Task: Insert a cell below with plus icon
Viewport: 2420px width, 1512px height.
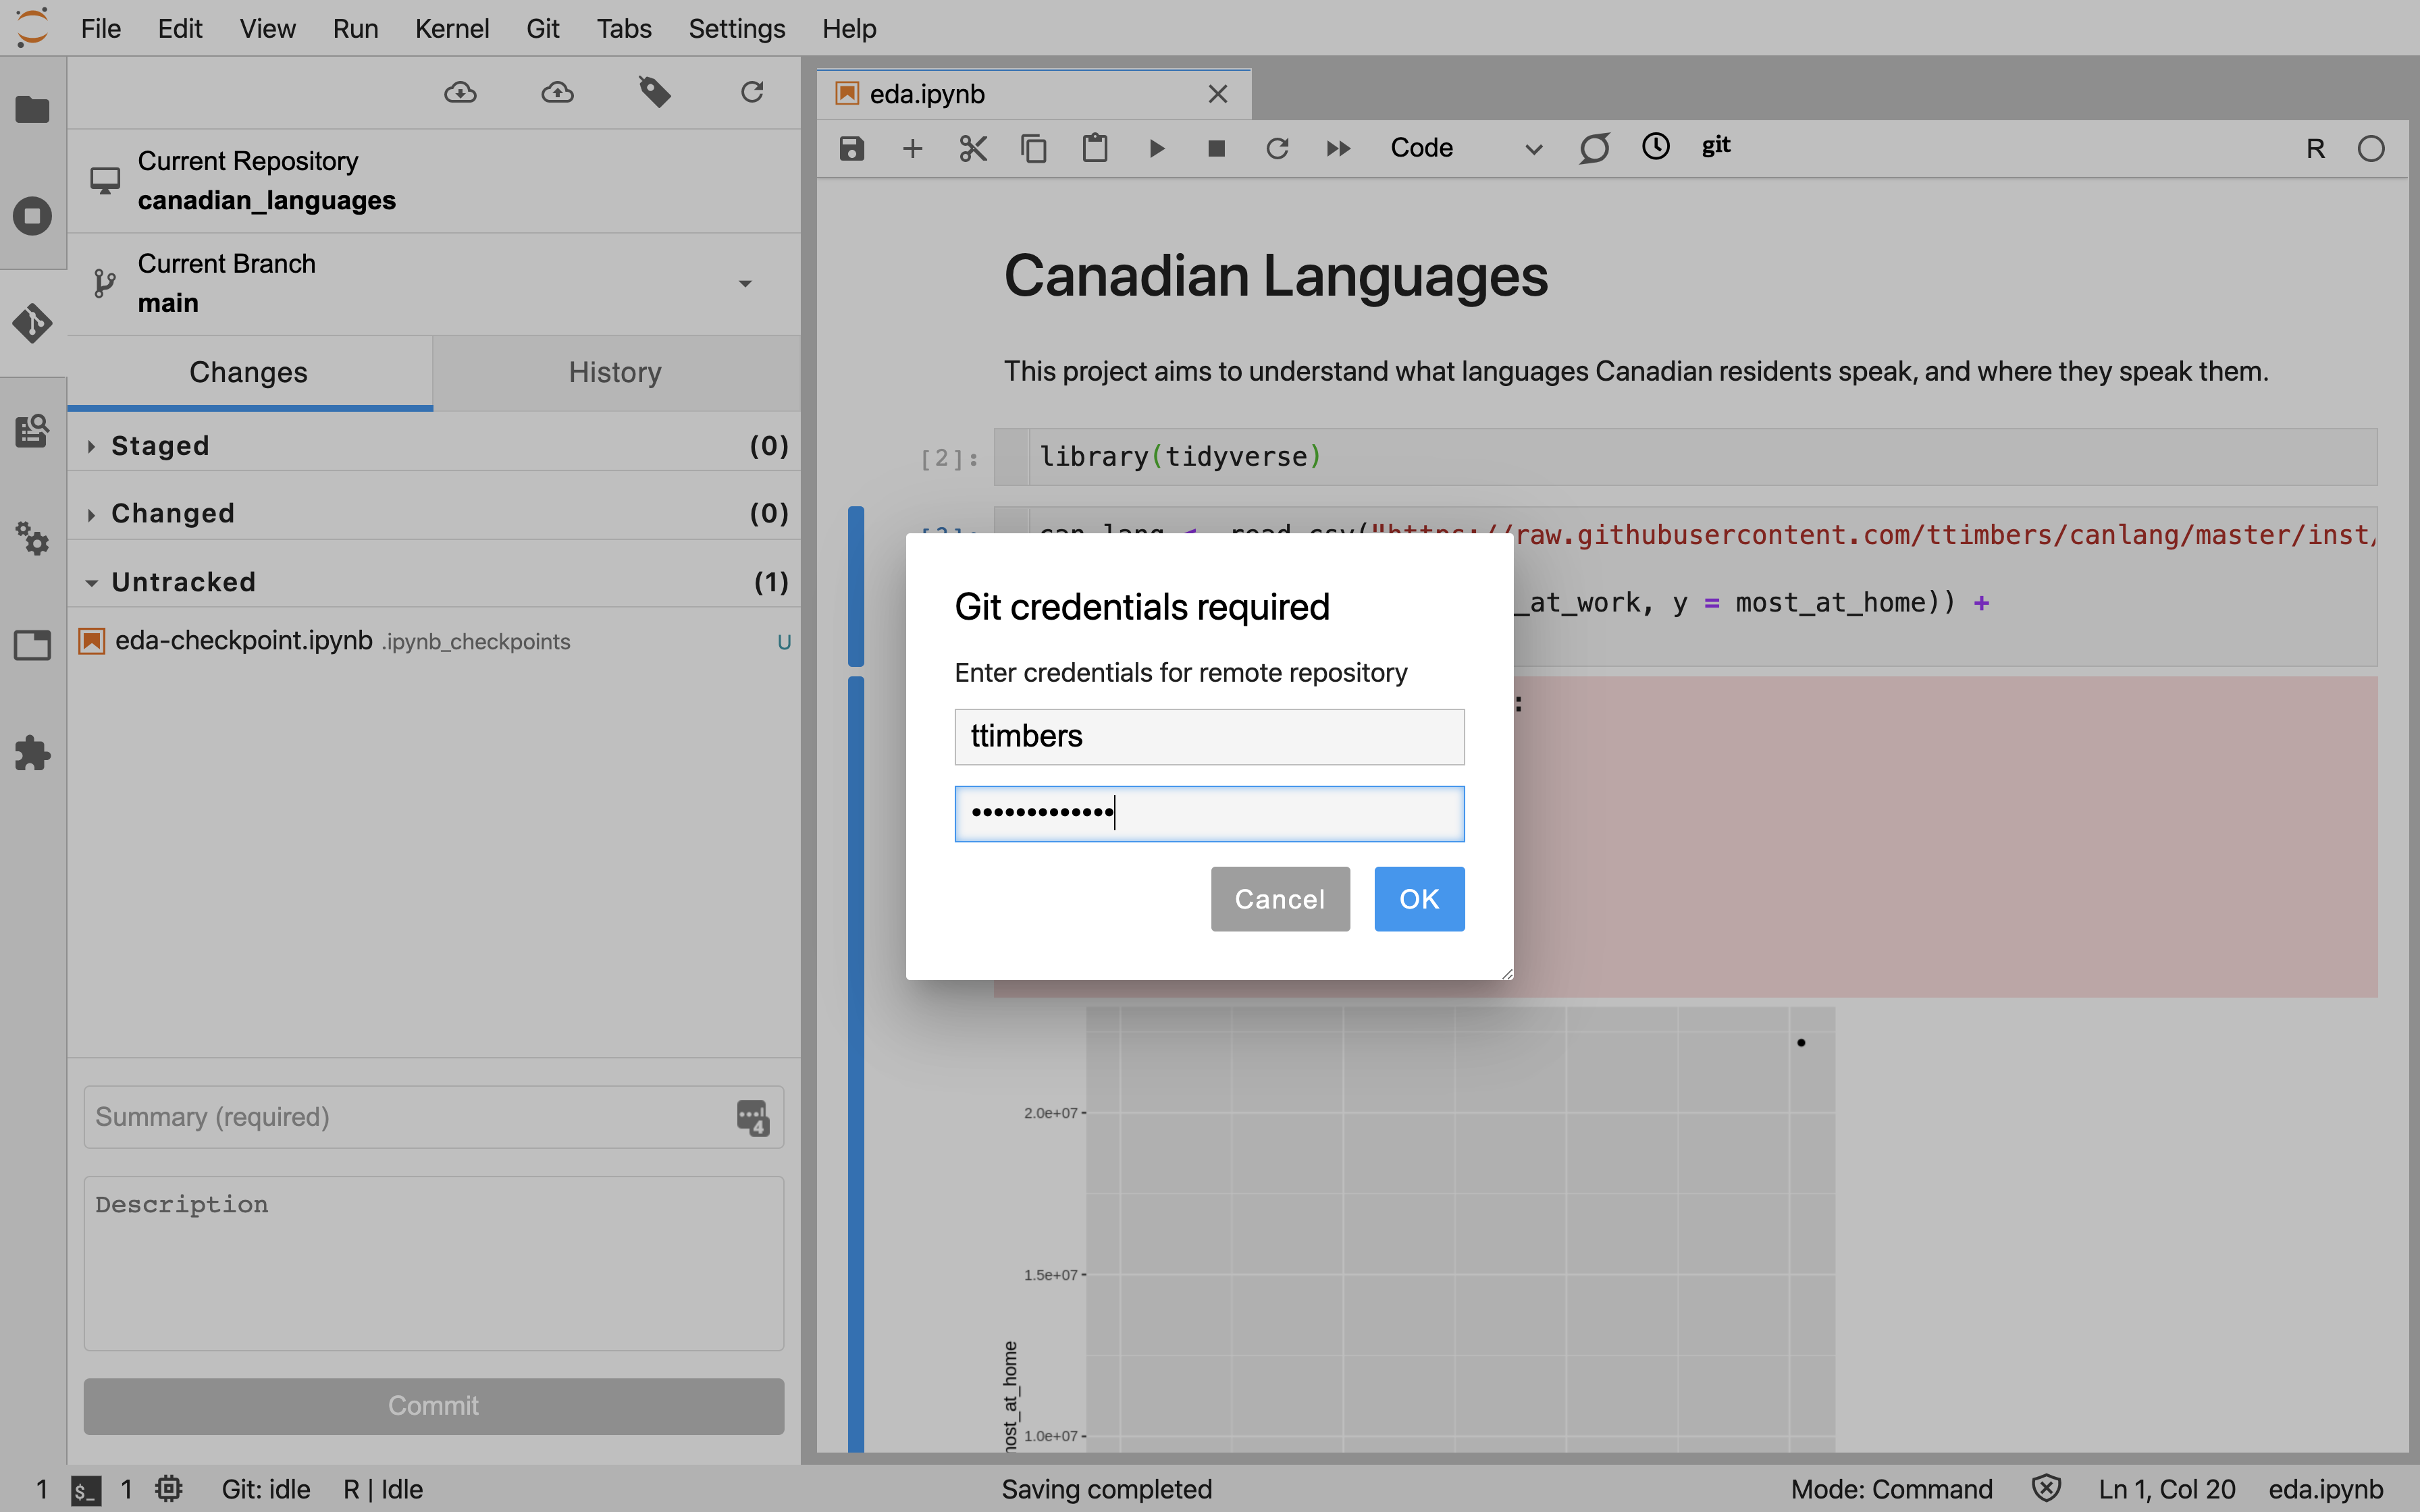Action: pyautogui.click(x=912, y=149)
